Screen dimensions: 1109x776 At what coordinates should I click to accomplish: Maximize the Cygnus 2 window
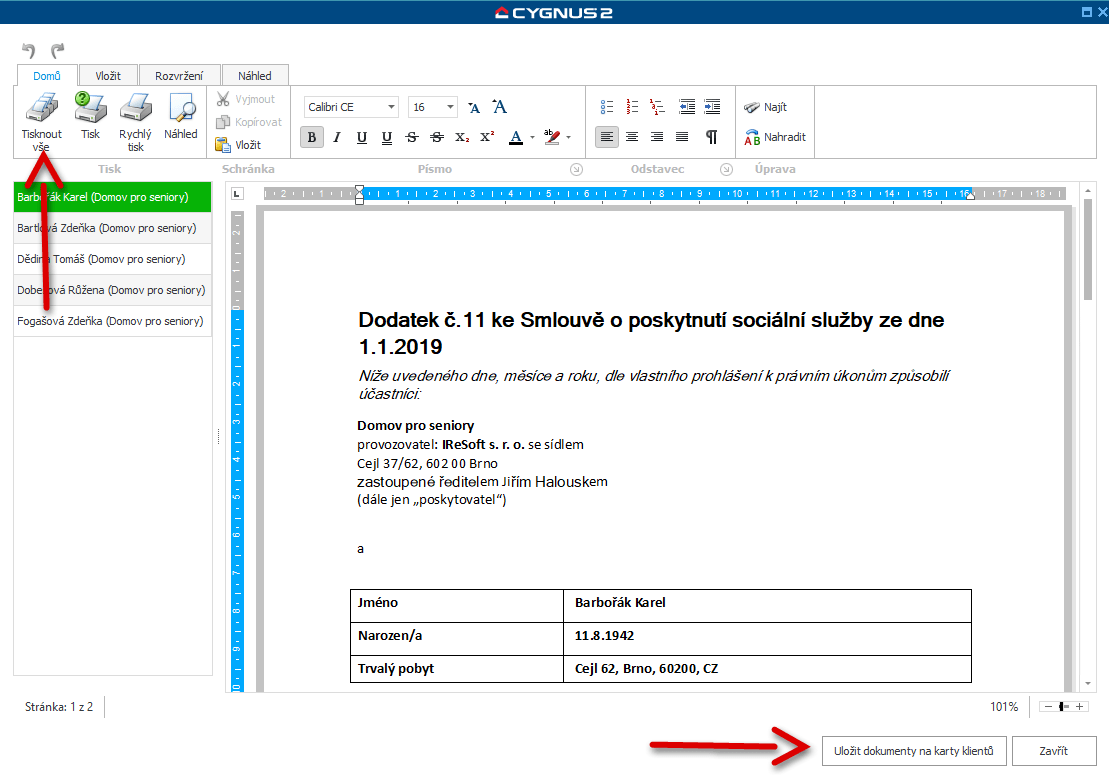pos(1086,12)
